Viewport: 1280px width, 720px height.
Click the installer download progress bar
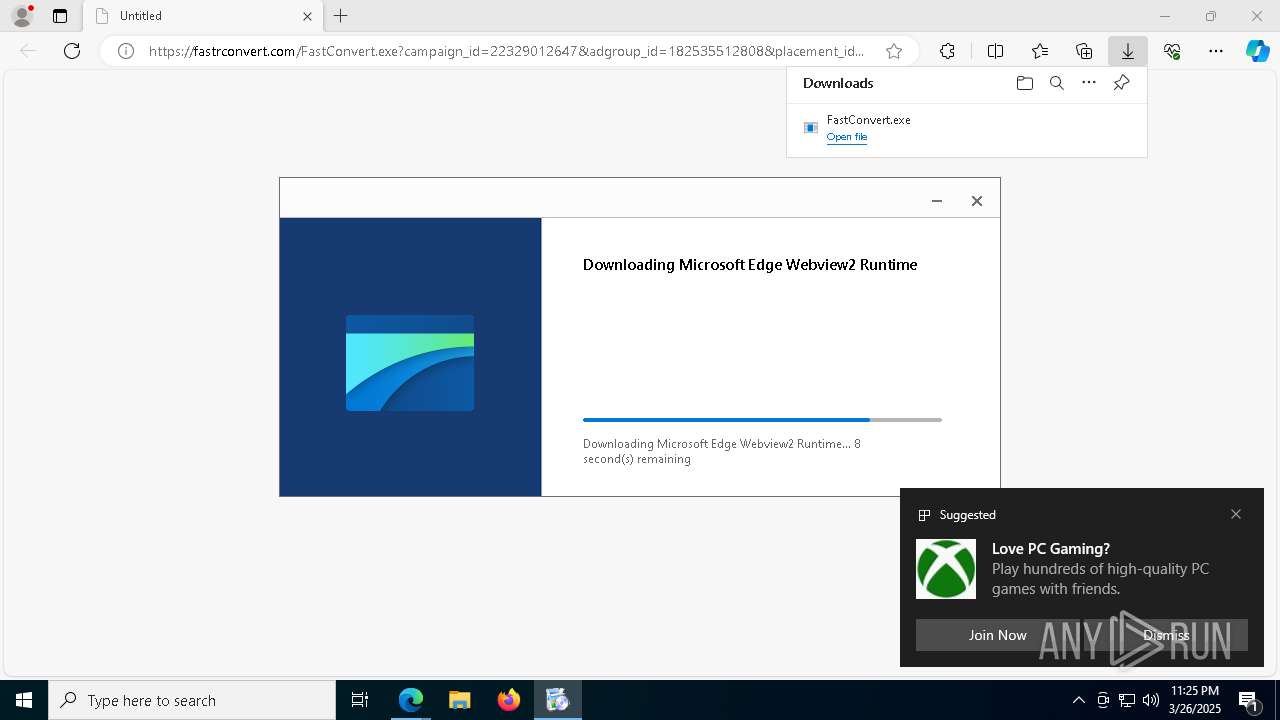coord(762,420)
